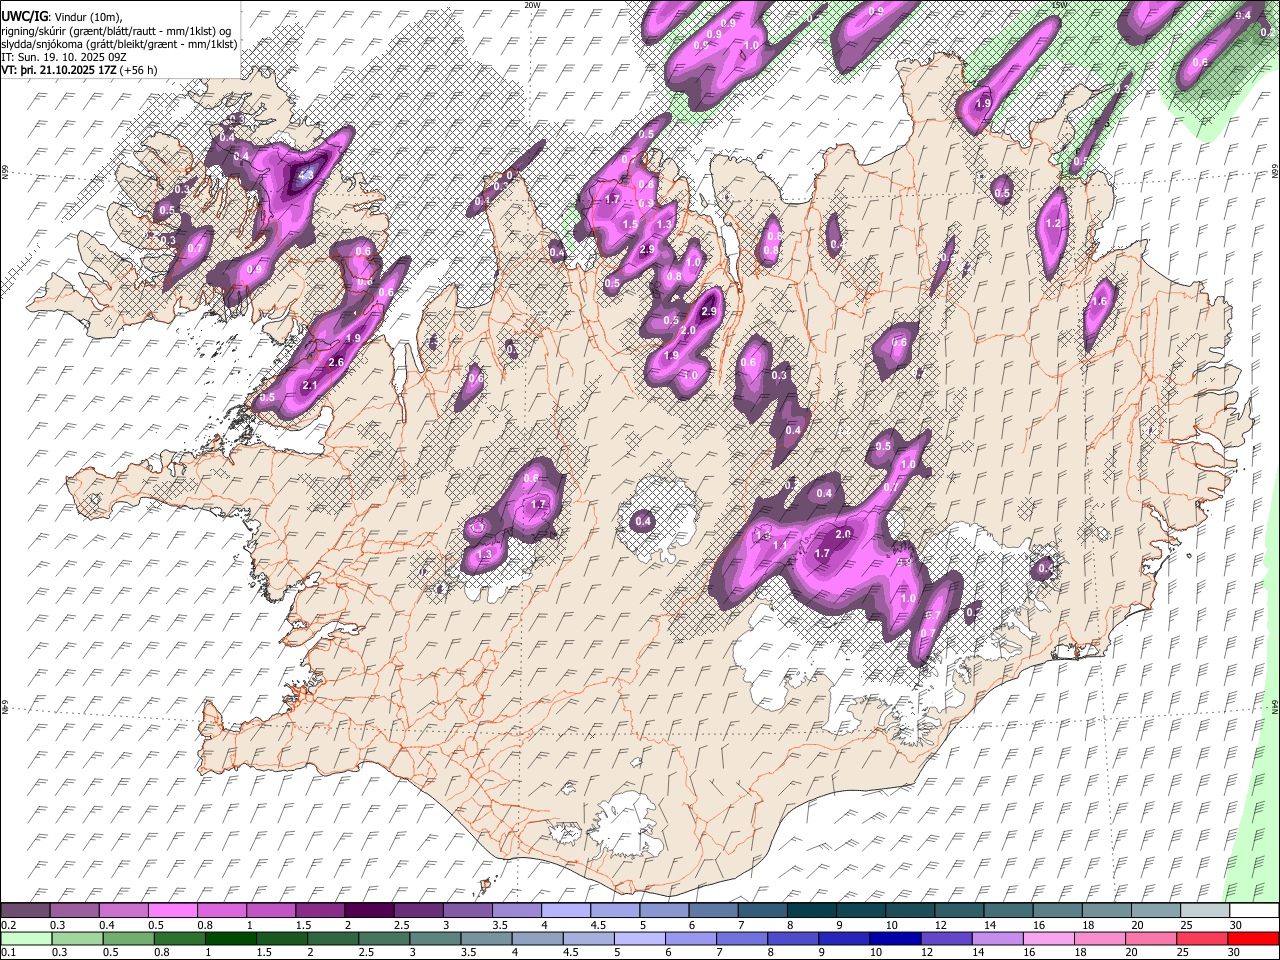Pick the pale lavender rain swatch labeled 5
The height and width of the screenshot is (960, 1280).
point(640,939)
